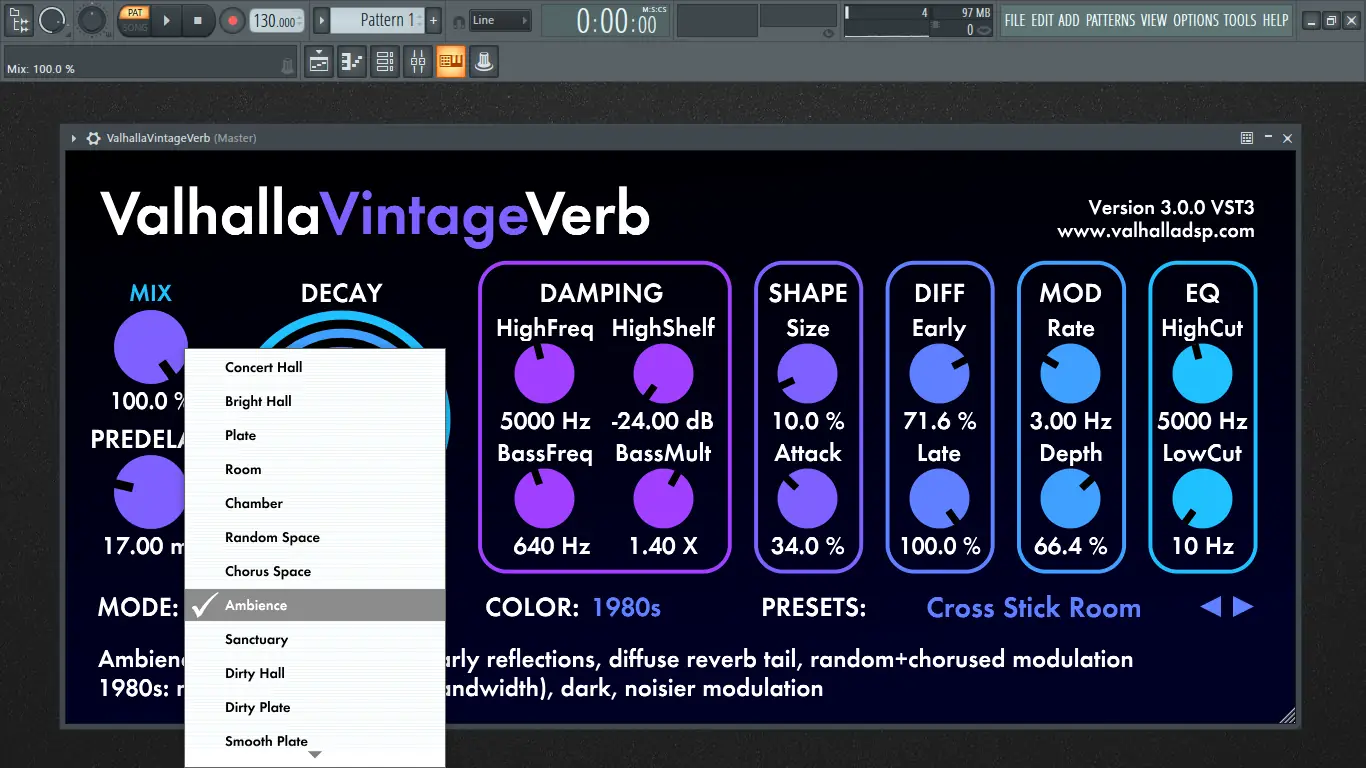Minimize the ValhallaVintageVerb plugin window
Image resolution: width=1366 pixels, height=768 pixels.
click(1268, 138)
